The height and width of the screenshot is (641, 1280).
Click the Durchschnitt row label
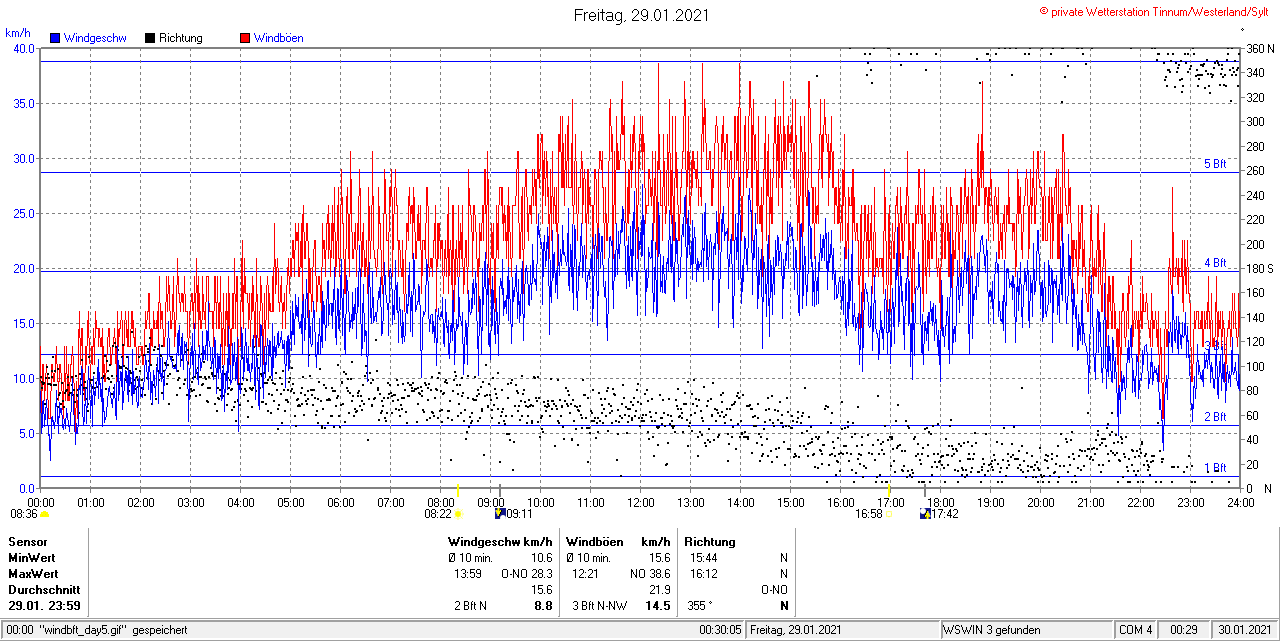[43, 590]
